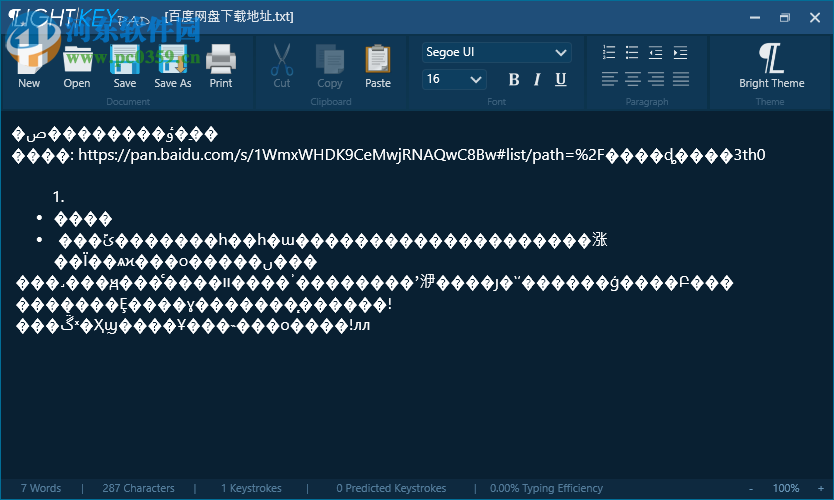Click the 1 Keystrokes status entry
This screenshot has width=834, height=500.
(251, 488)
